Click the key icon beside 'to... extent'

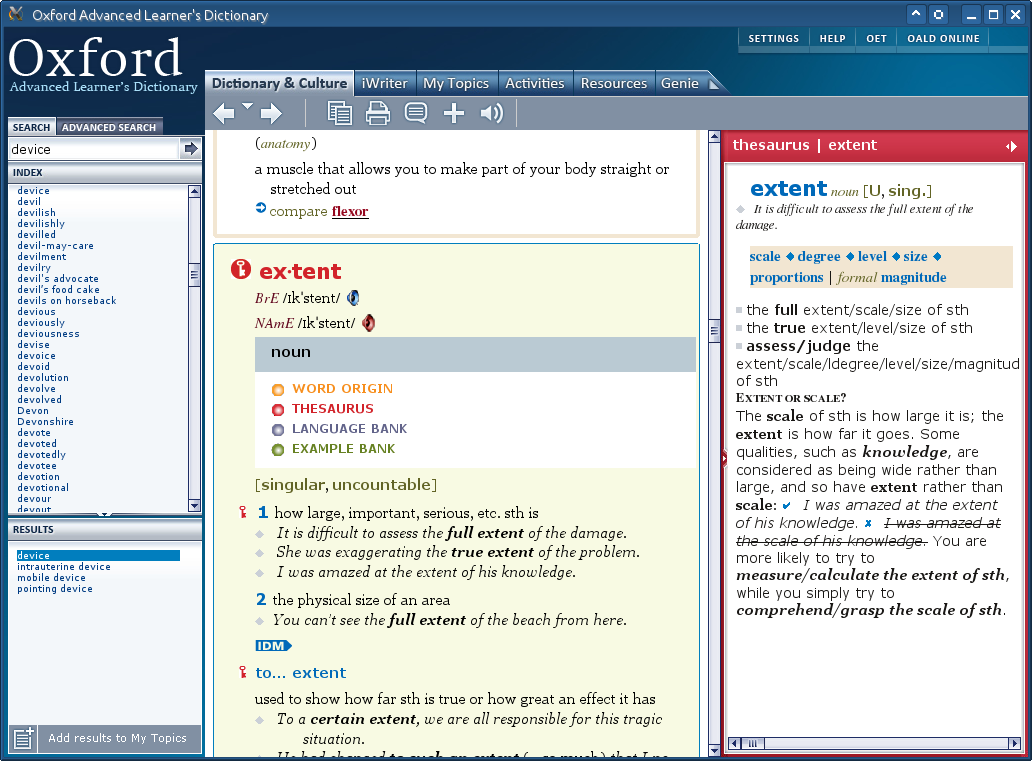243,672
